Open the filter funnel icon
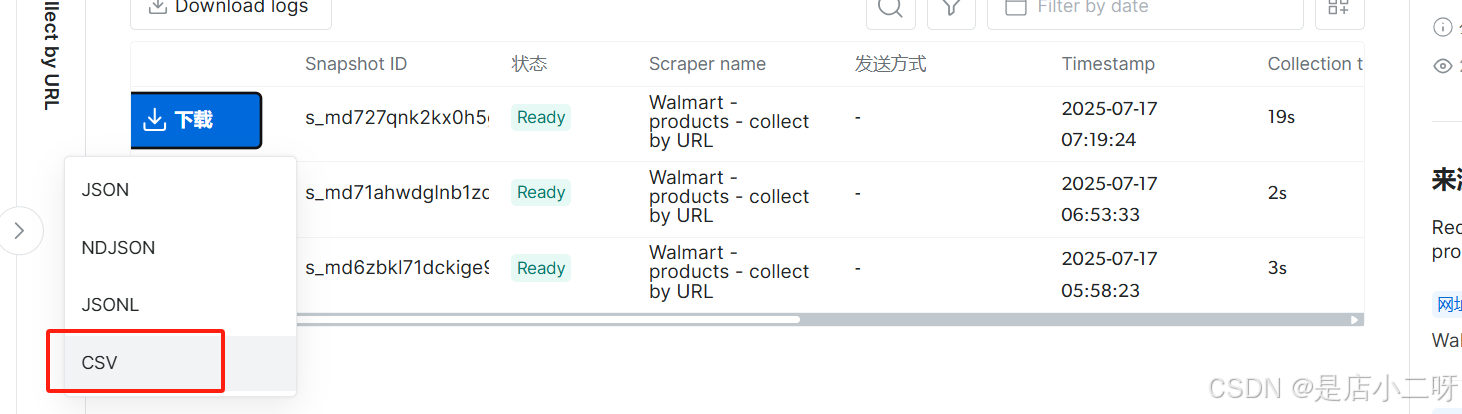This screenshot has height=414, width=1462. click(x=951, y=8)
